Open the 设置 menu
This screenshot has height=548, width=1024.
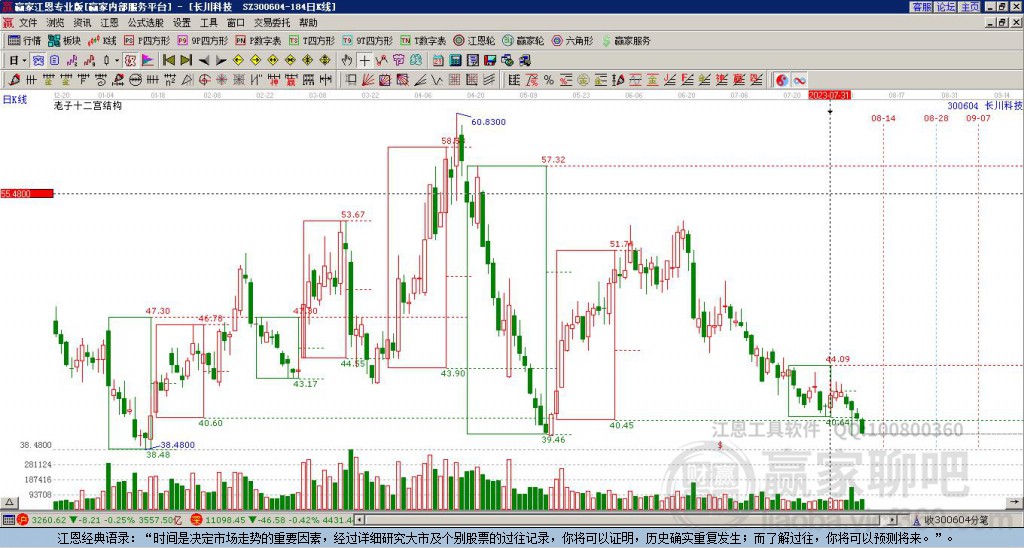pos(182,23)
